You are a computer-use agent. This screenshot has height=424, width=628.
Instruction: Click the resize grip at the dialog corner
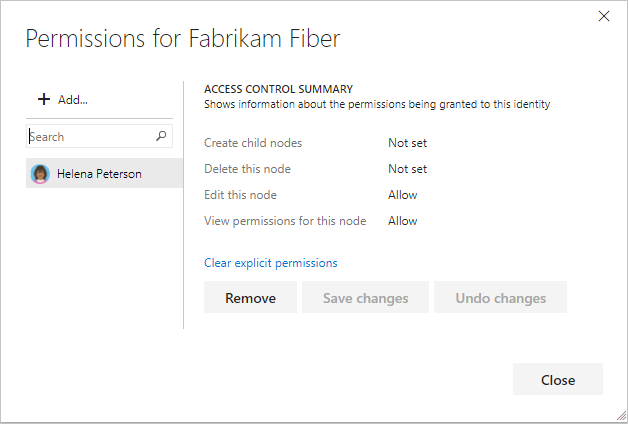[620, 416]
